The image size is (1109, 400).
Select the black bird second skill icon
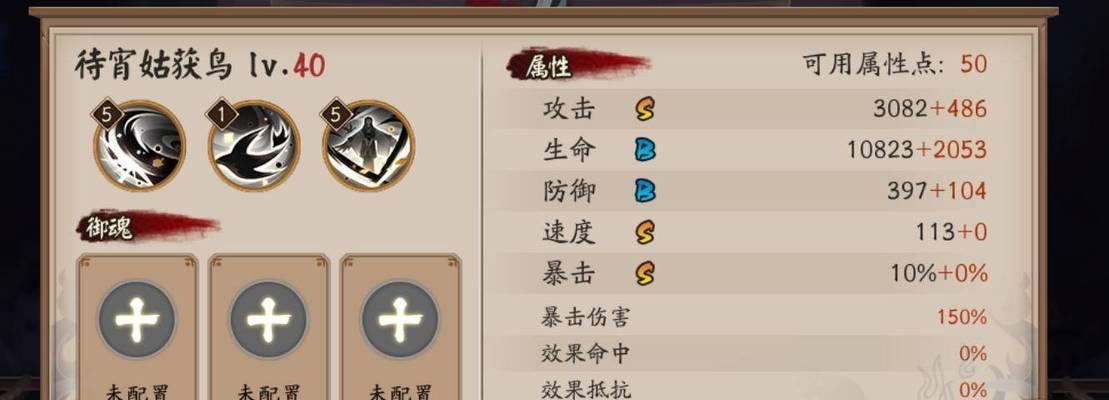[x=254, y=146]
